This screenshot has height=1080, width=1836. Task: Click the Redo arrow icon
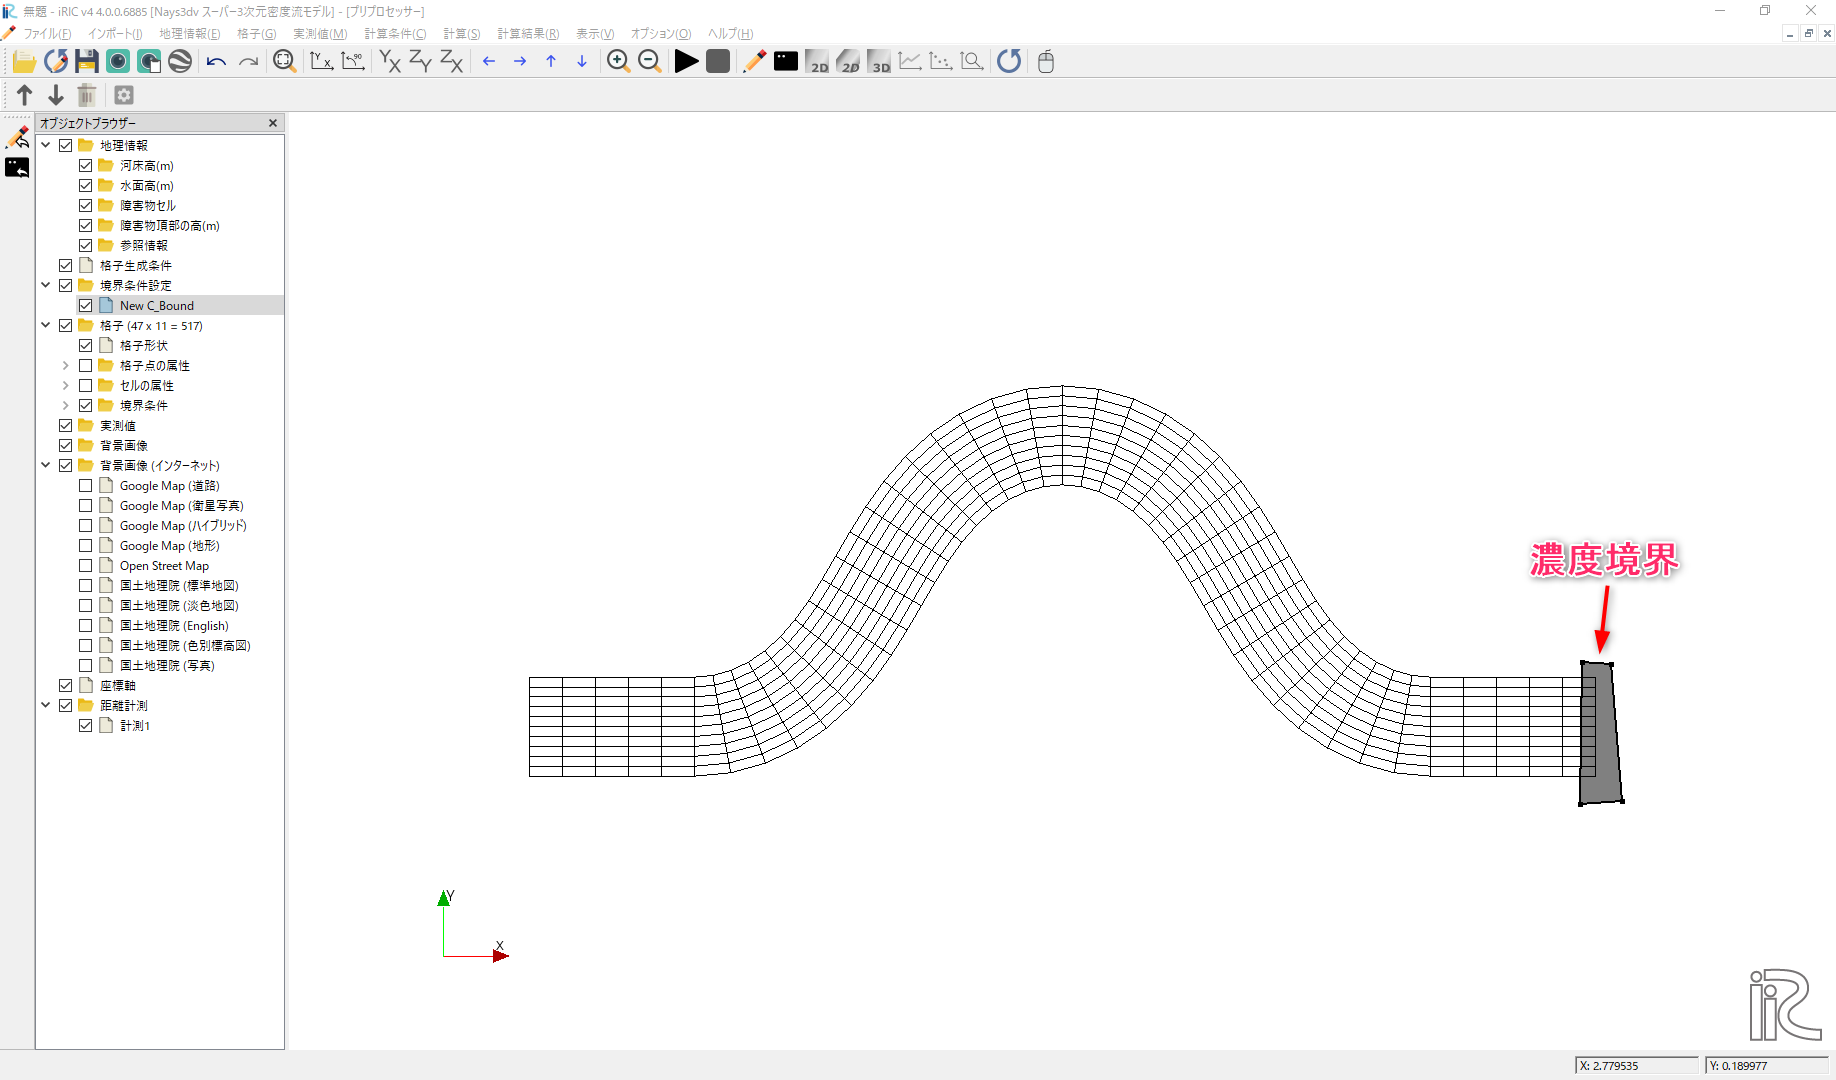(x=248, y=62)
